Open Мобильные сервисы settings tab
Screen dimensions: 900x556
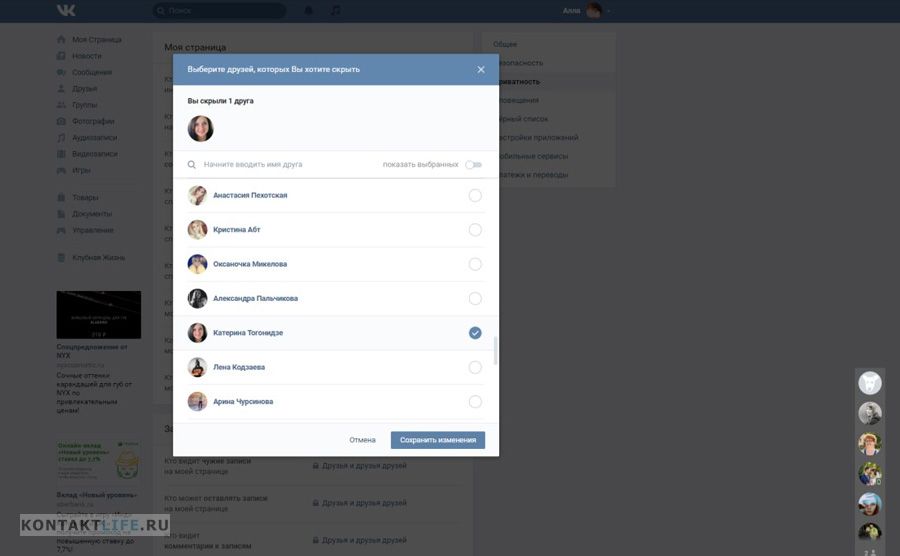[532, 156]
